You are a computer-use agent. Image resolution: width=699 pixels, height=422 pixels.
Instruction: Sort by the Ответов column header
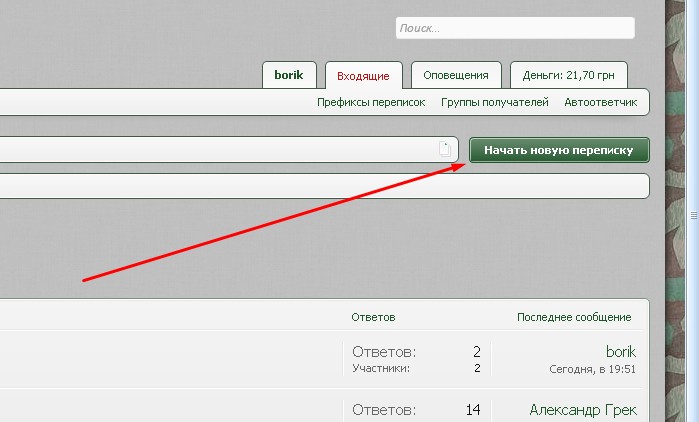pyautogui.click(x=373, y=317)
